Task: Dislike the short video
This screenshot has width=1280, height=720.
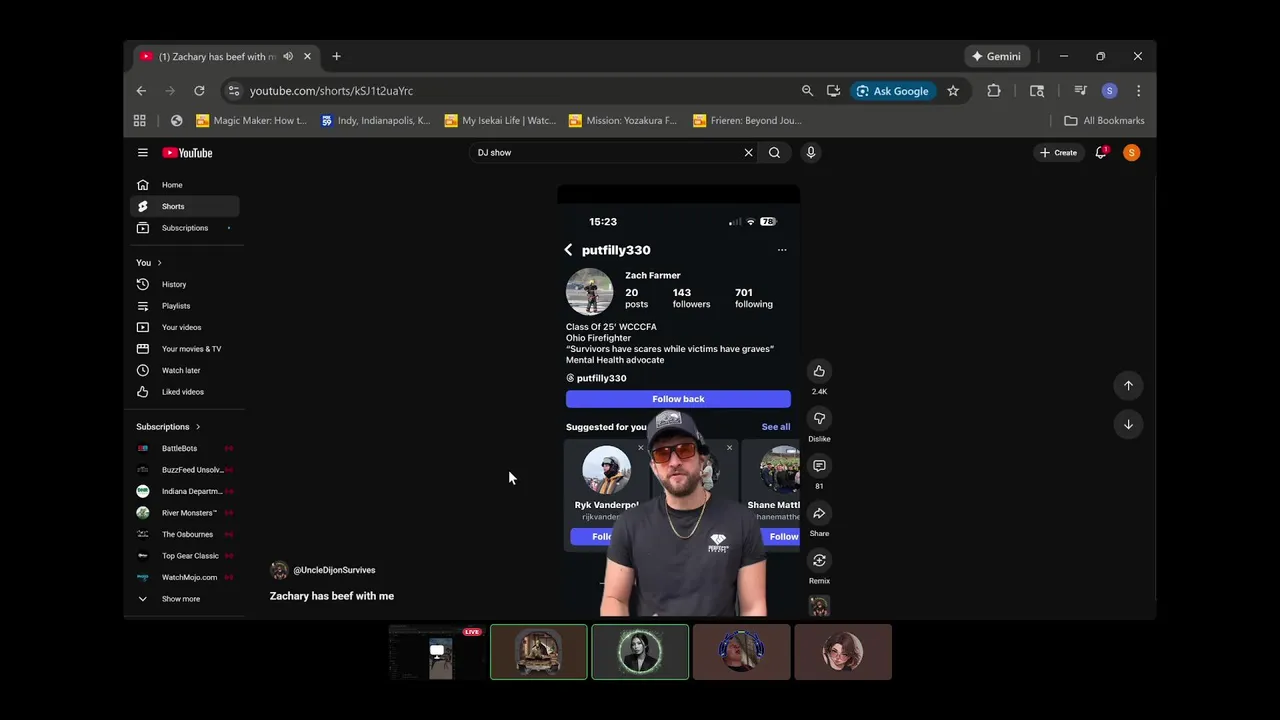Action: pyautogui.click(x=819, y=418)
